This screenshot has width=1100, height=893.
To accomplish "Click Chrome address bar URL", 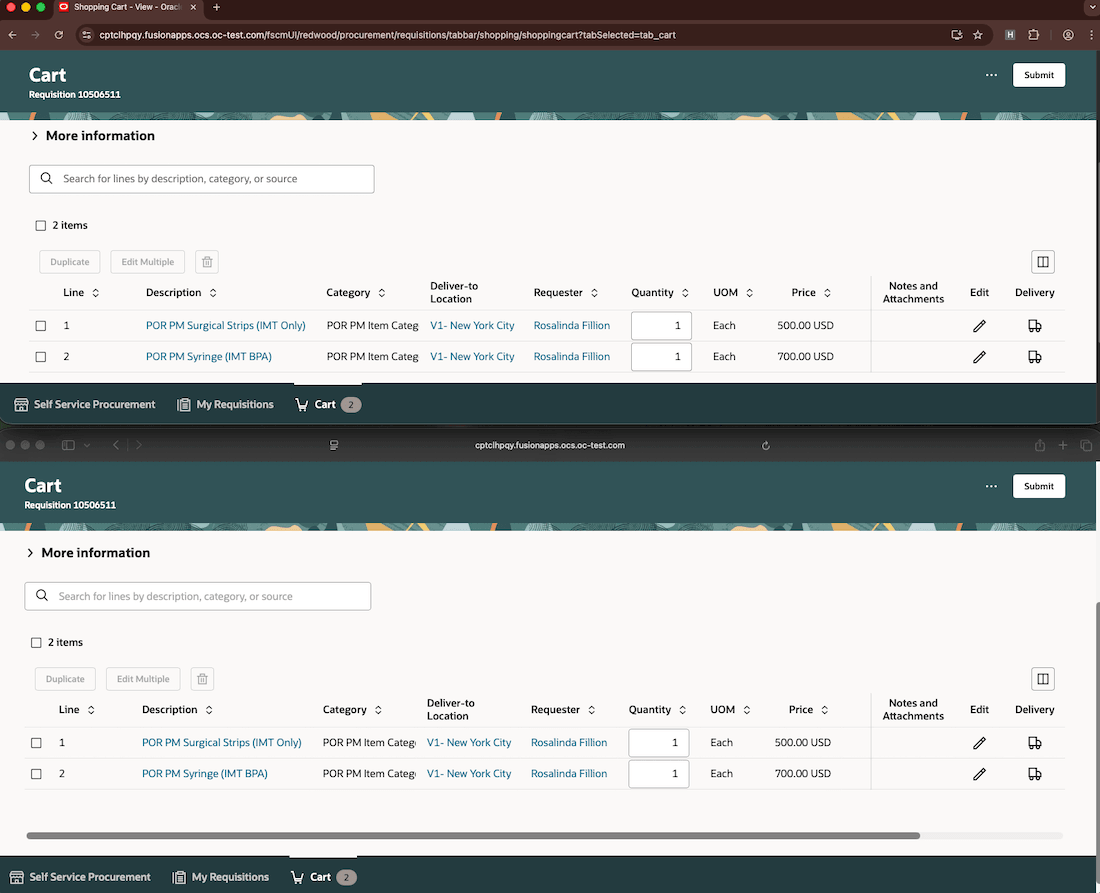I will (387, 35).
